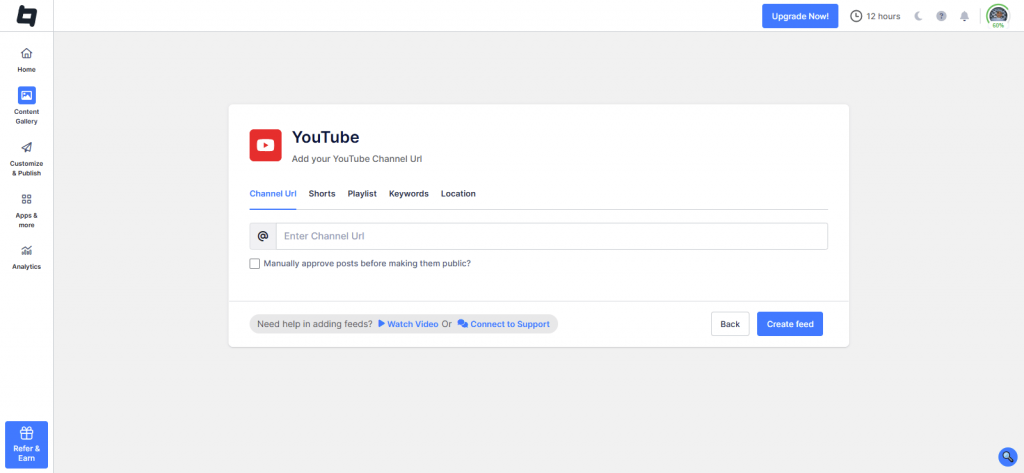Toggle dark mode moon icon
The width and height of the screenshot is (1024, 473).
918,16
